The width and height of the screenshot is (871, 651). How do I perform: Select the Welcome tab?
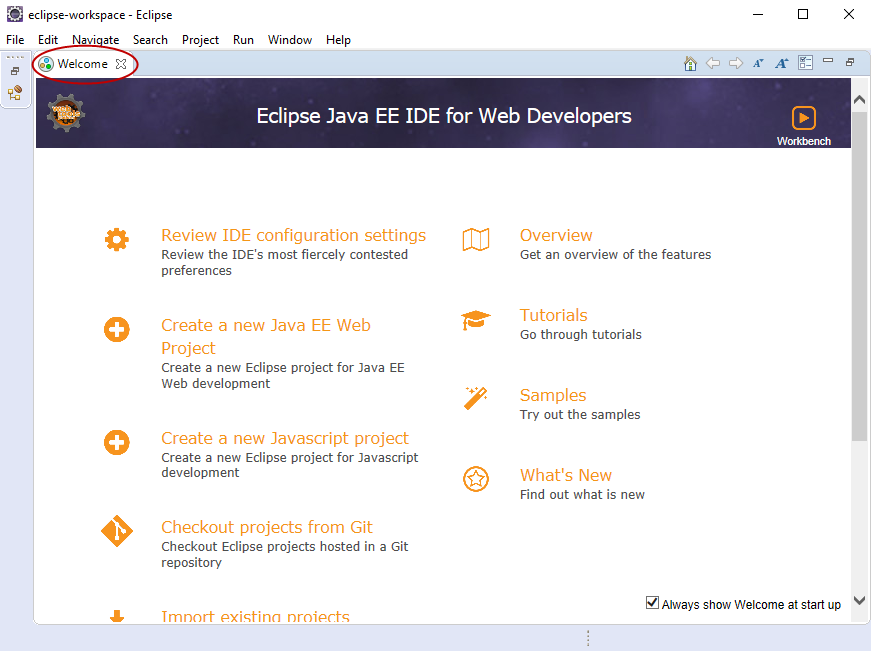[82, 64]
